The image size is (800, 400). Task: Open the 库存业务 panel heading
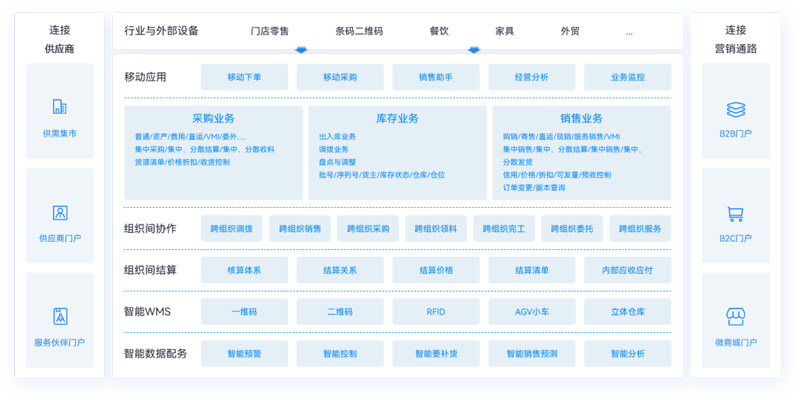coord(397,118)
